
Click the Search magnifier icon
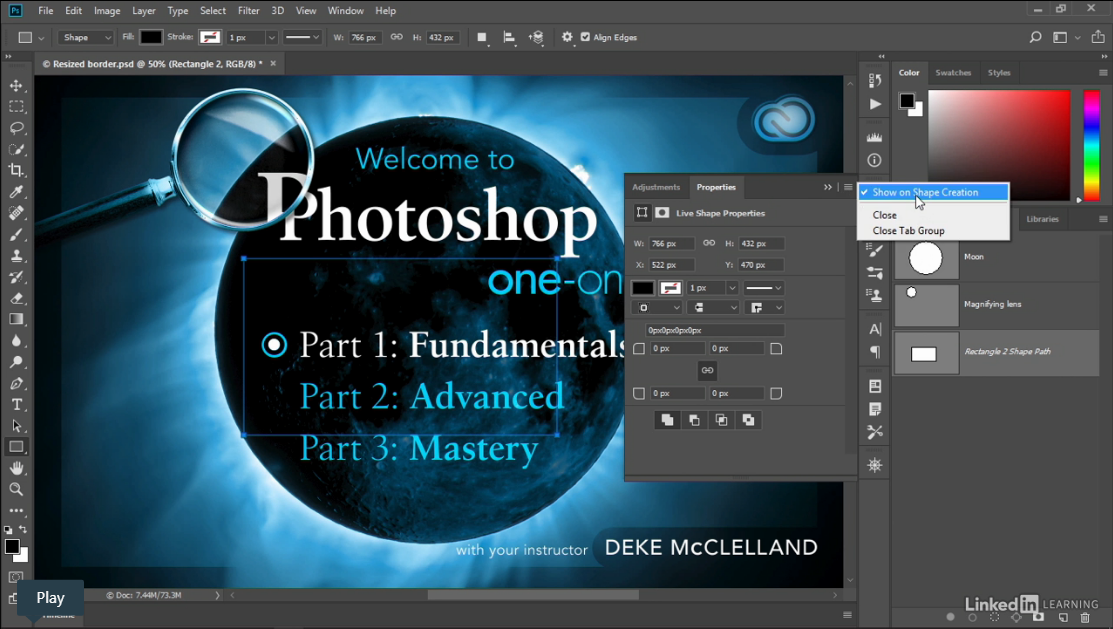[x=1036, y=38]
